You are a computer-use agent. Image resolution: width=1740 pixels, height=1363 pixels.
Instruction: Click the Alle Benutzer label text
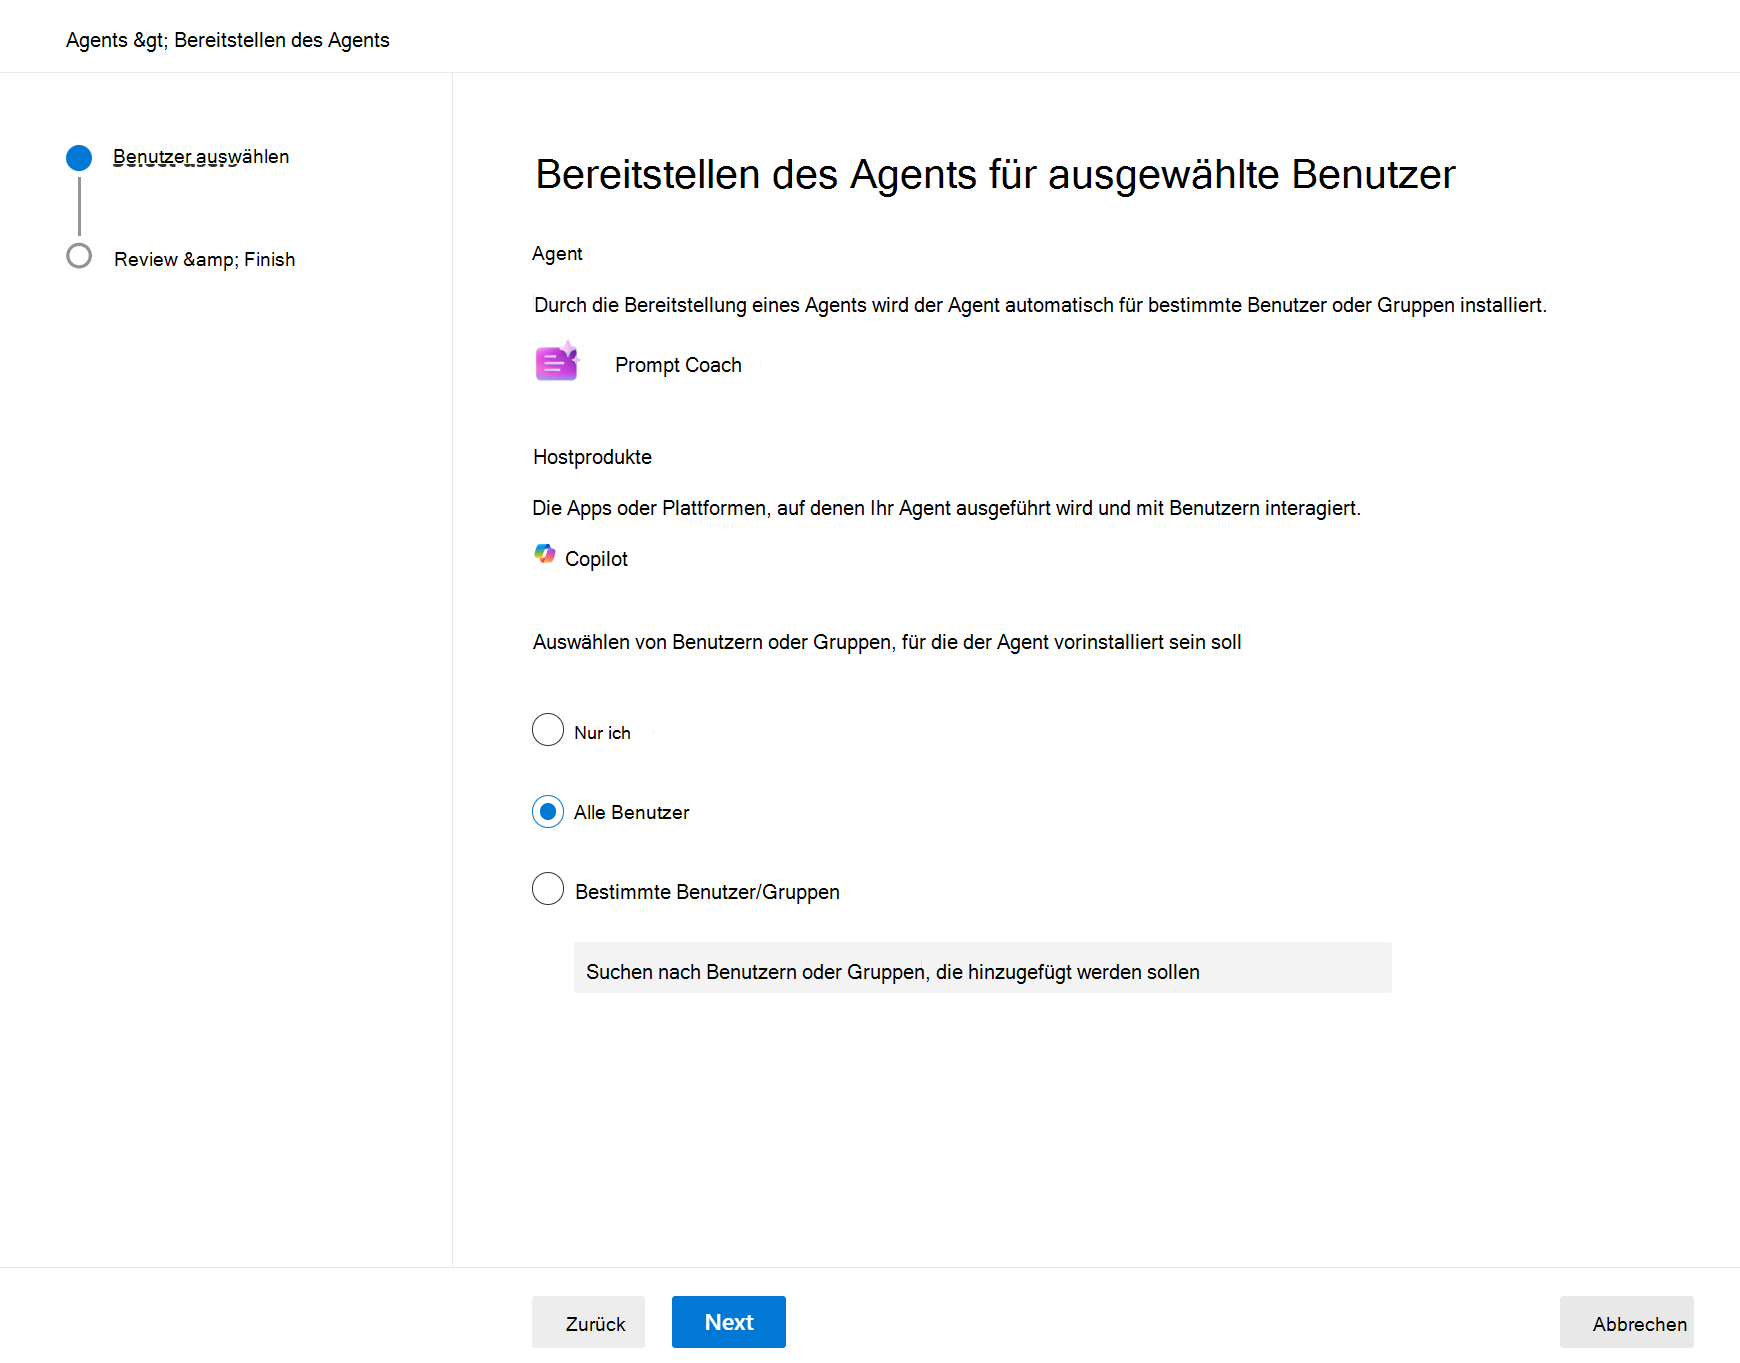tap(632, 812)
